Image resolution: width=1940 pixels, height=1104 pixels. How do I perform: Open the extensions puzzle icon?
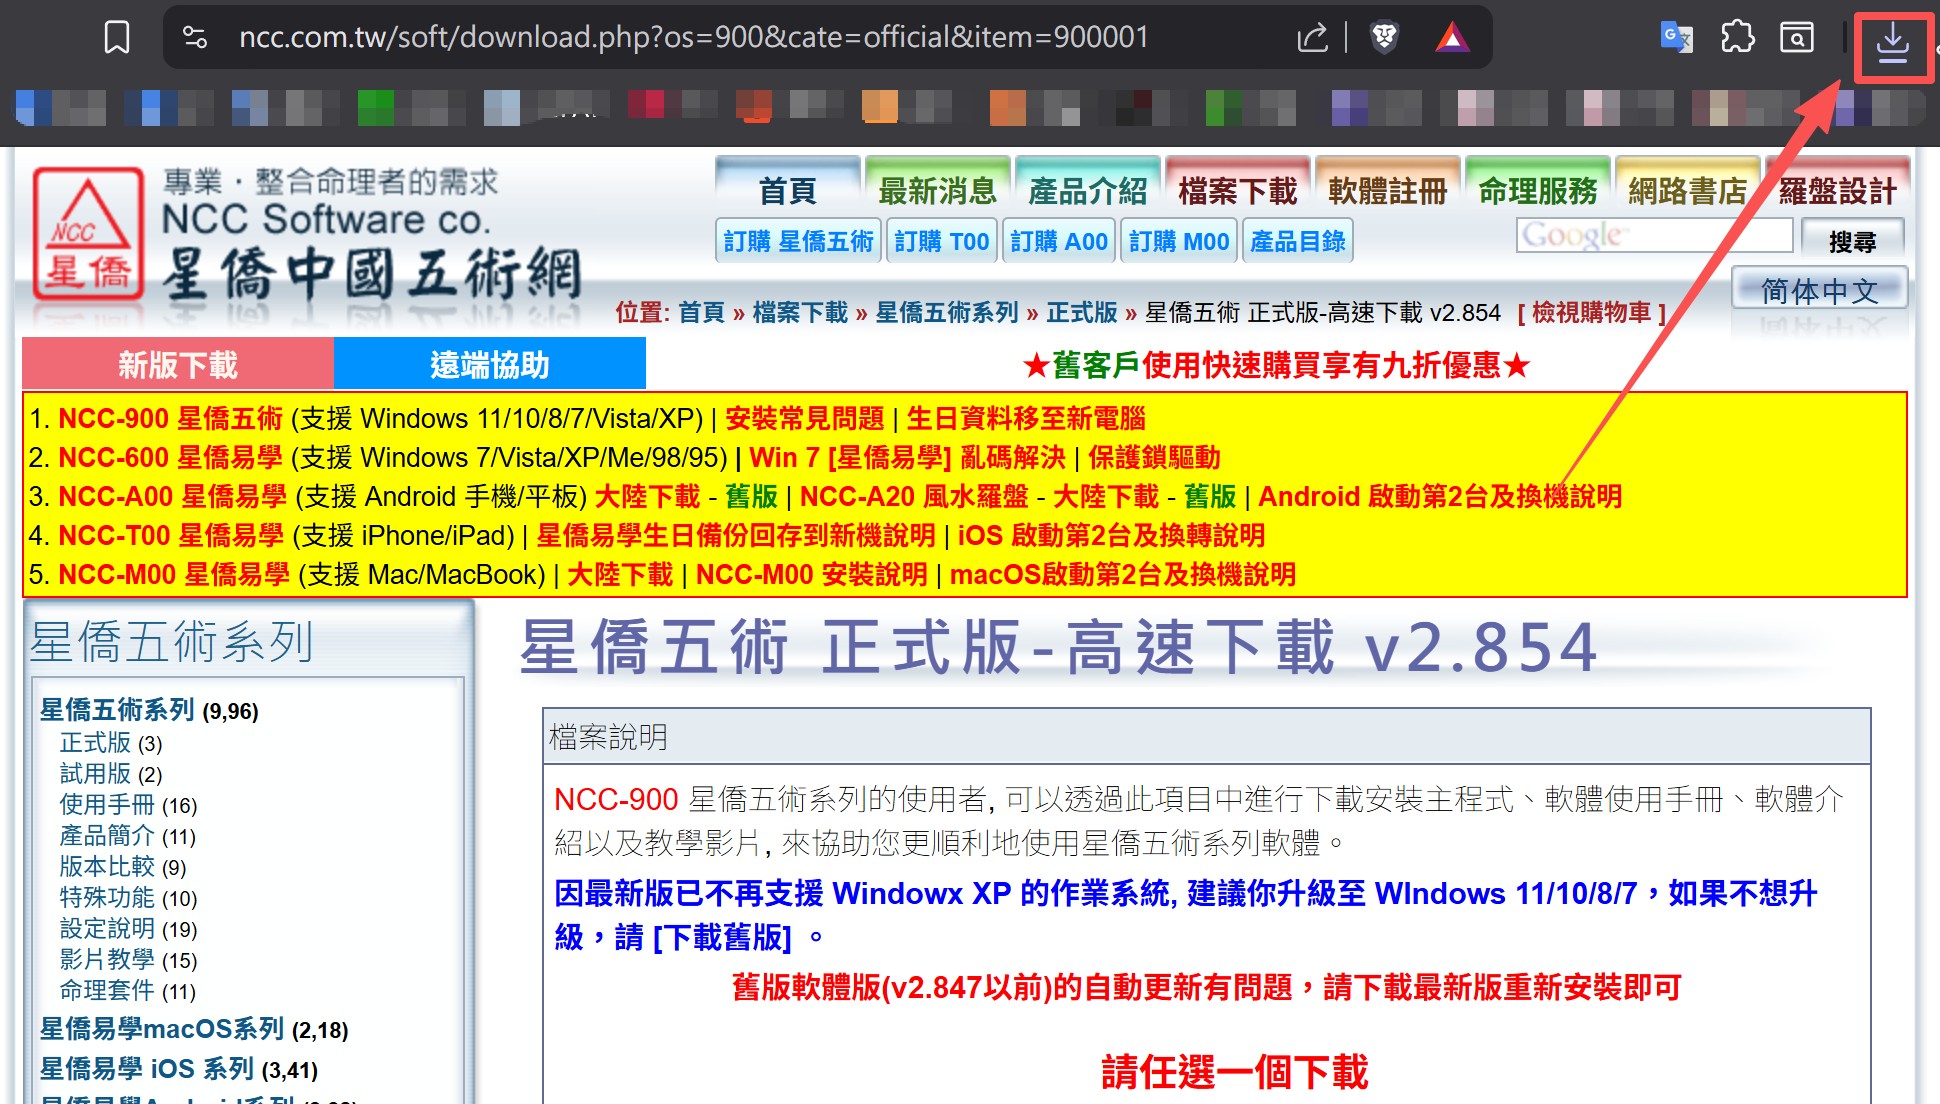(x=1737, y=38)
